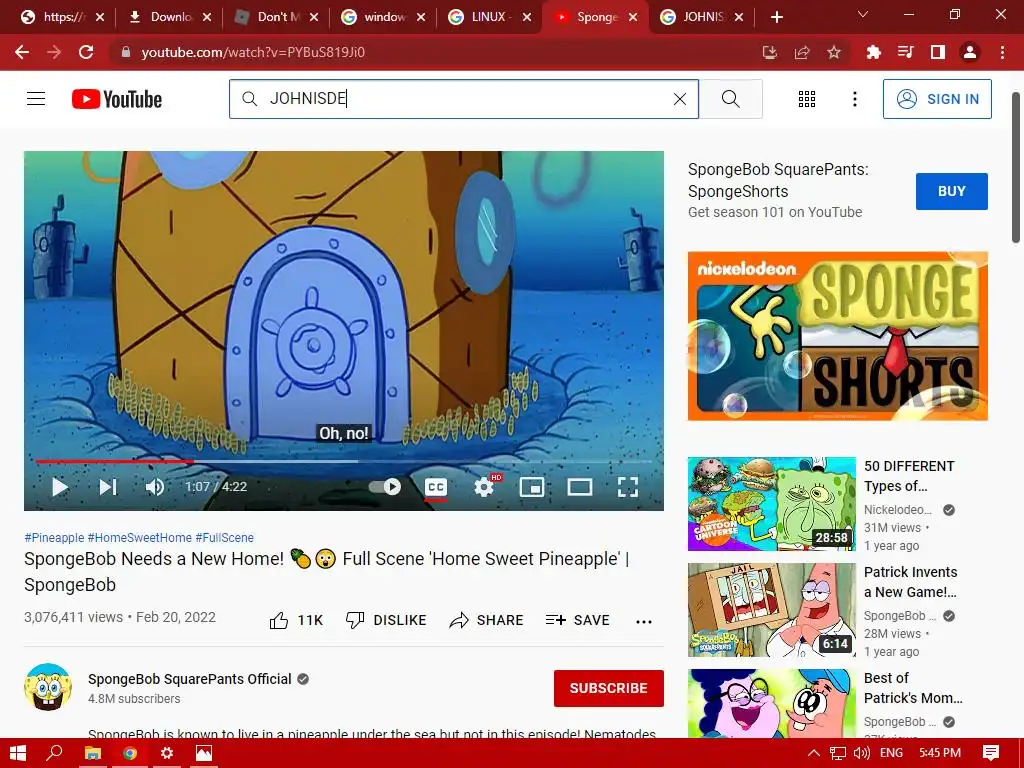Open File Explorer from taskbar
Screen dimensions: 1024x768
click(x=93, y=753)
